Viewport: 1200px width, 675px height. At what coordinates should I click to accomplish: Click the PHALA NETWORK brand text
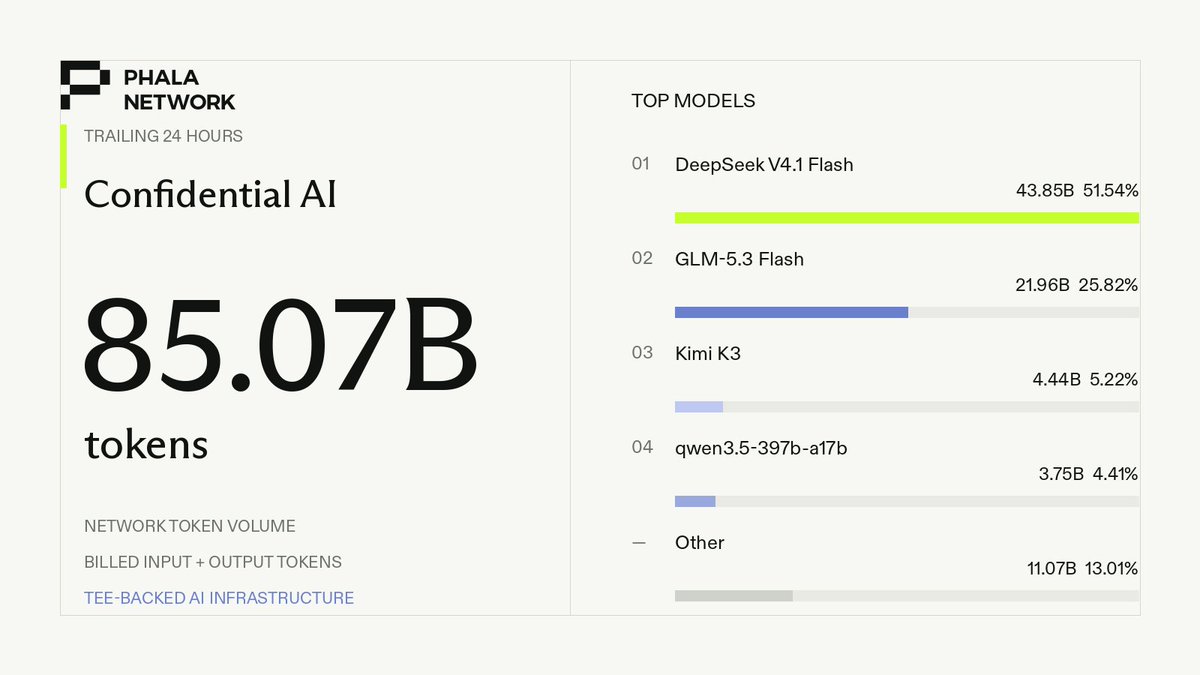180,89
